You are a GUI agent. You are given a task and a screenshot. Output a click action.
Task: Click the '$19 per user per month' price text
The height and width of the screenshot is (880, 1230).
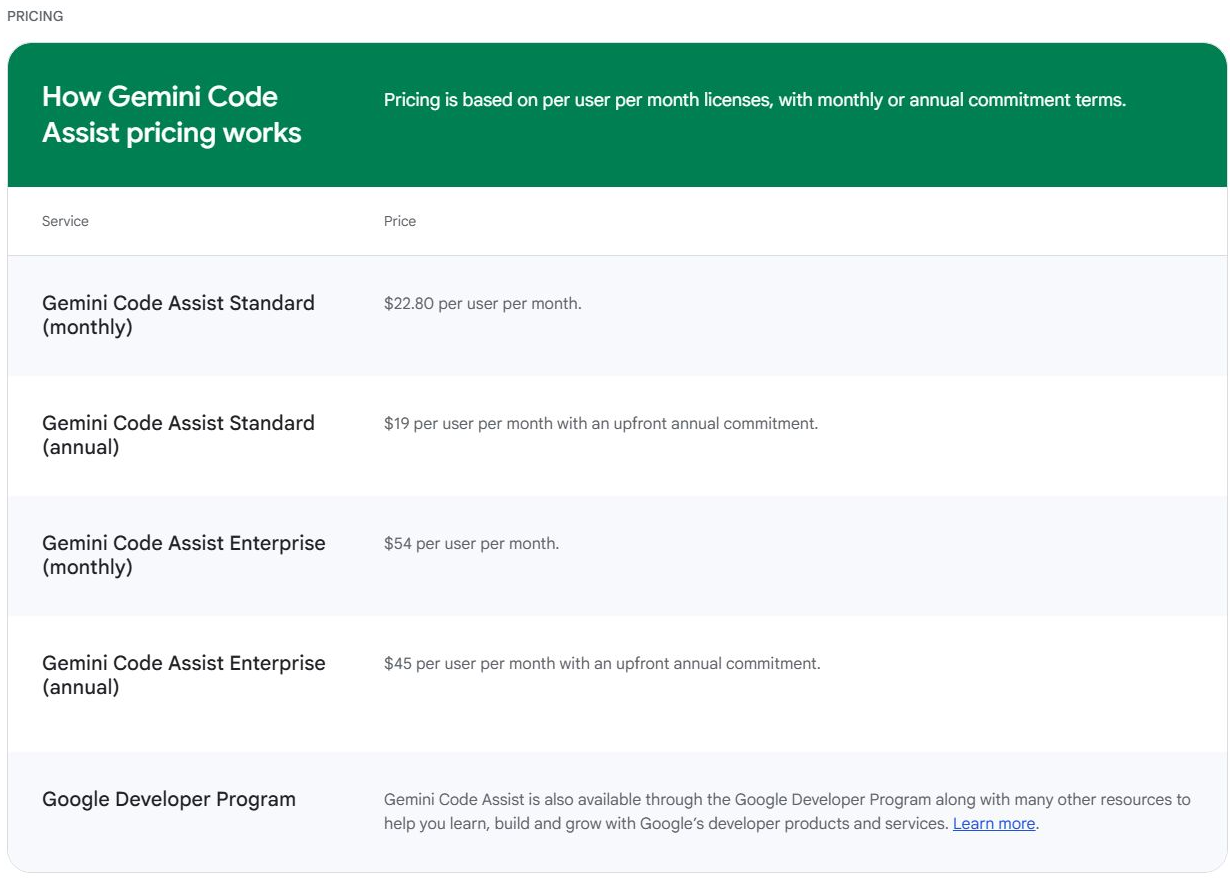601,423
